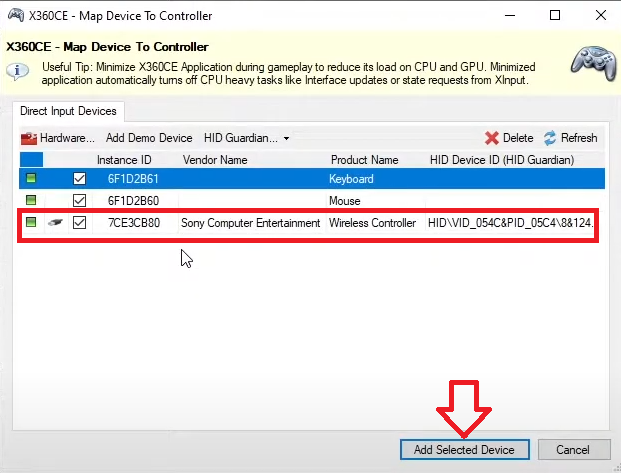This screenshot has height=473, width=621.
Task: Select the Direct Input Devices tab
Action: 68,111
